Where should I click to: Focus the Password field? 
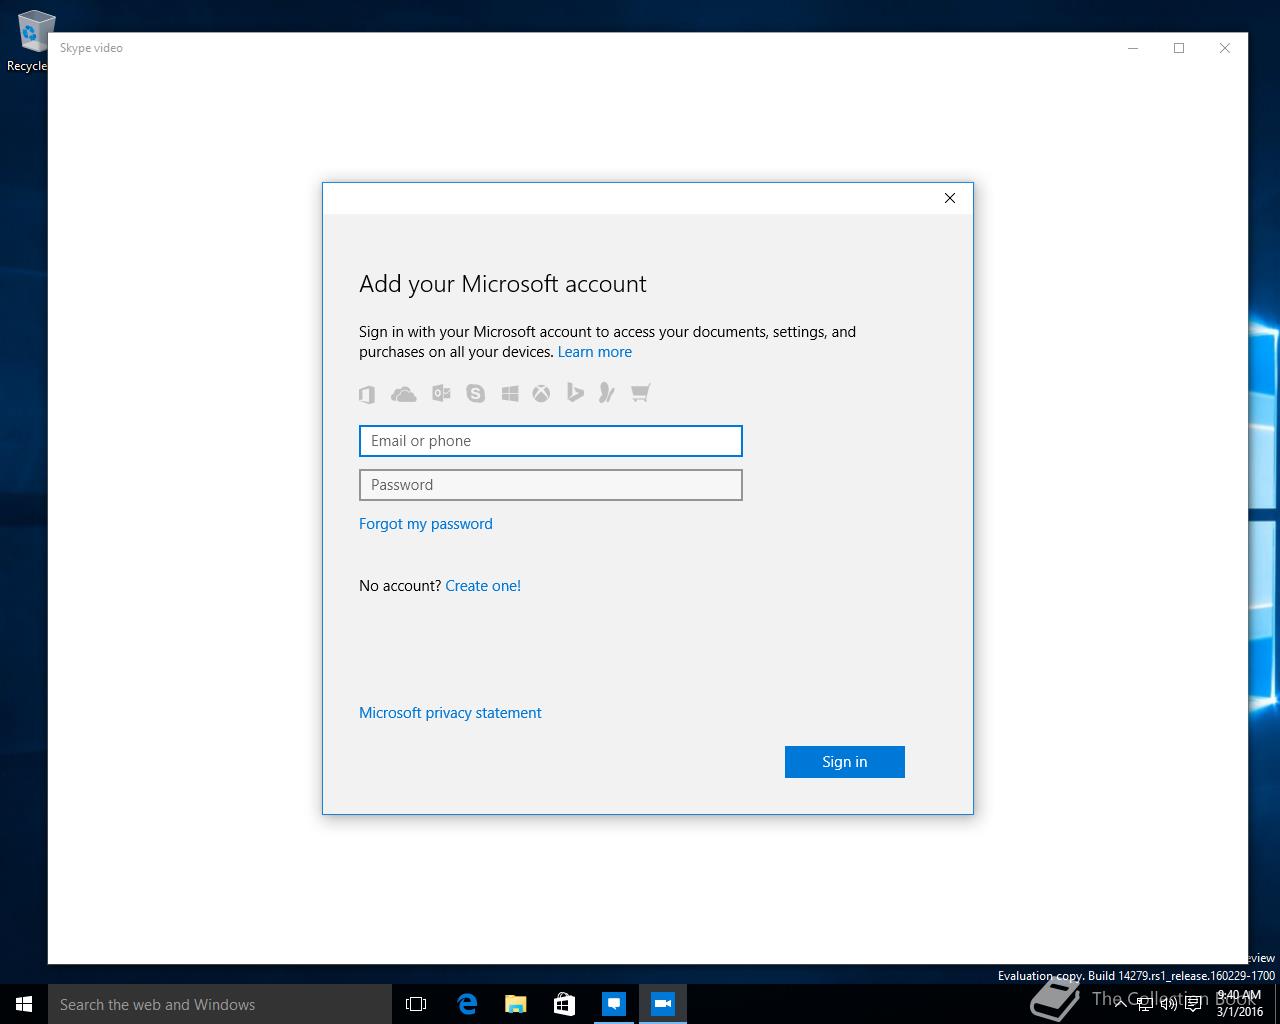[x=551, y=485]
